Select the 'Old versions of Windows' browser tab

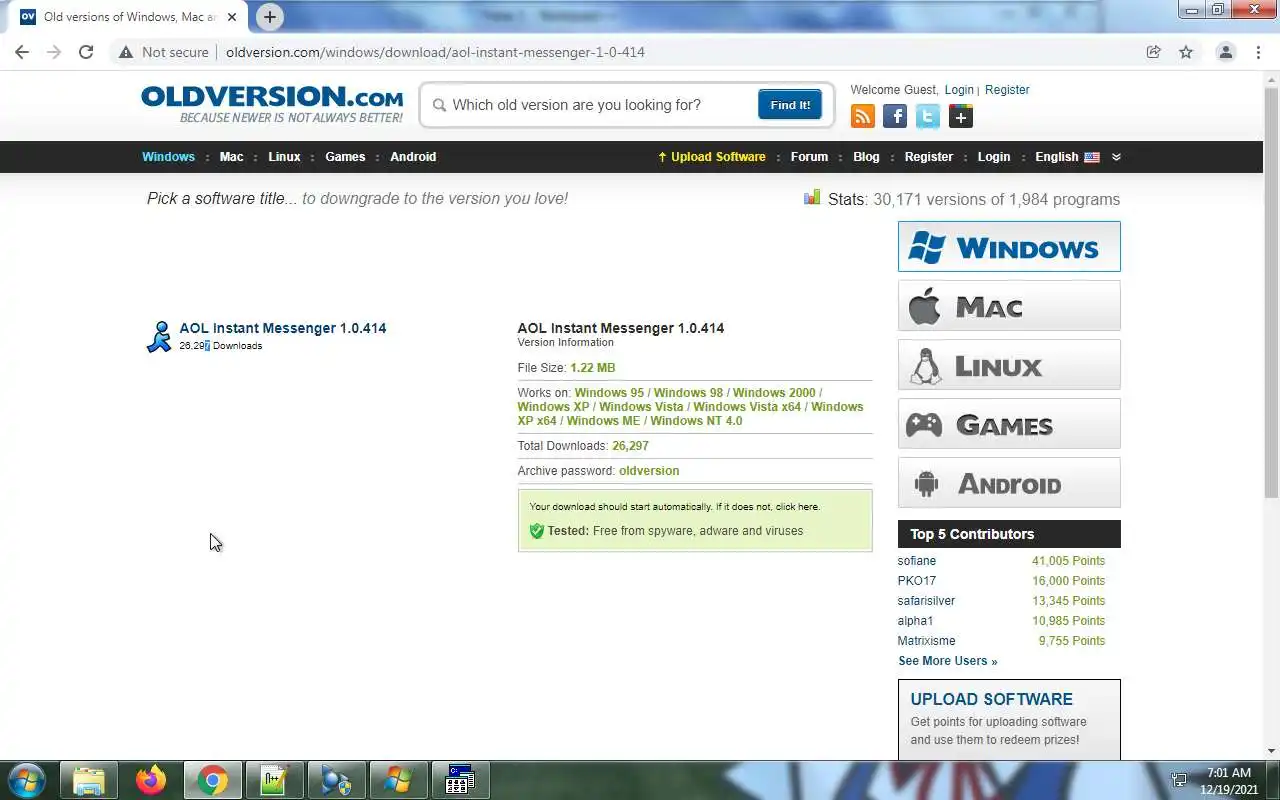pos(129,17)
